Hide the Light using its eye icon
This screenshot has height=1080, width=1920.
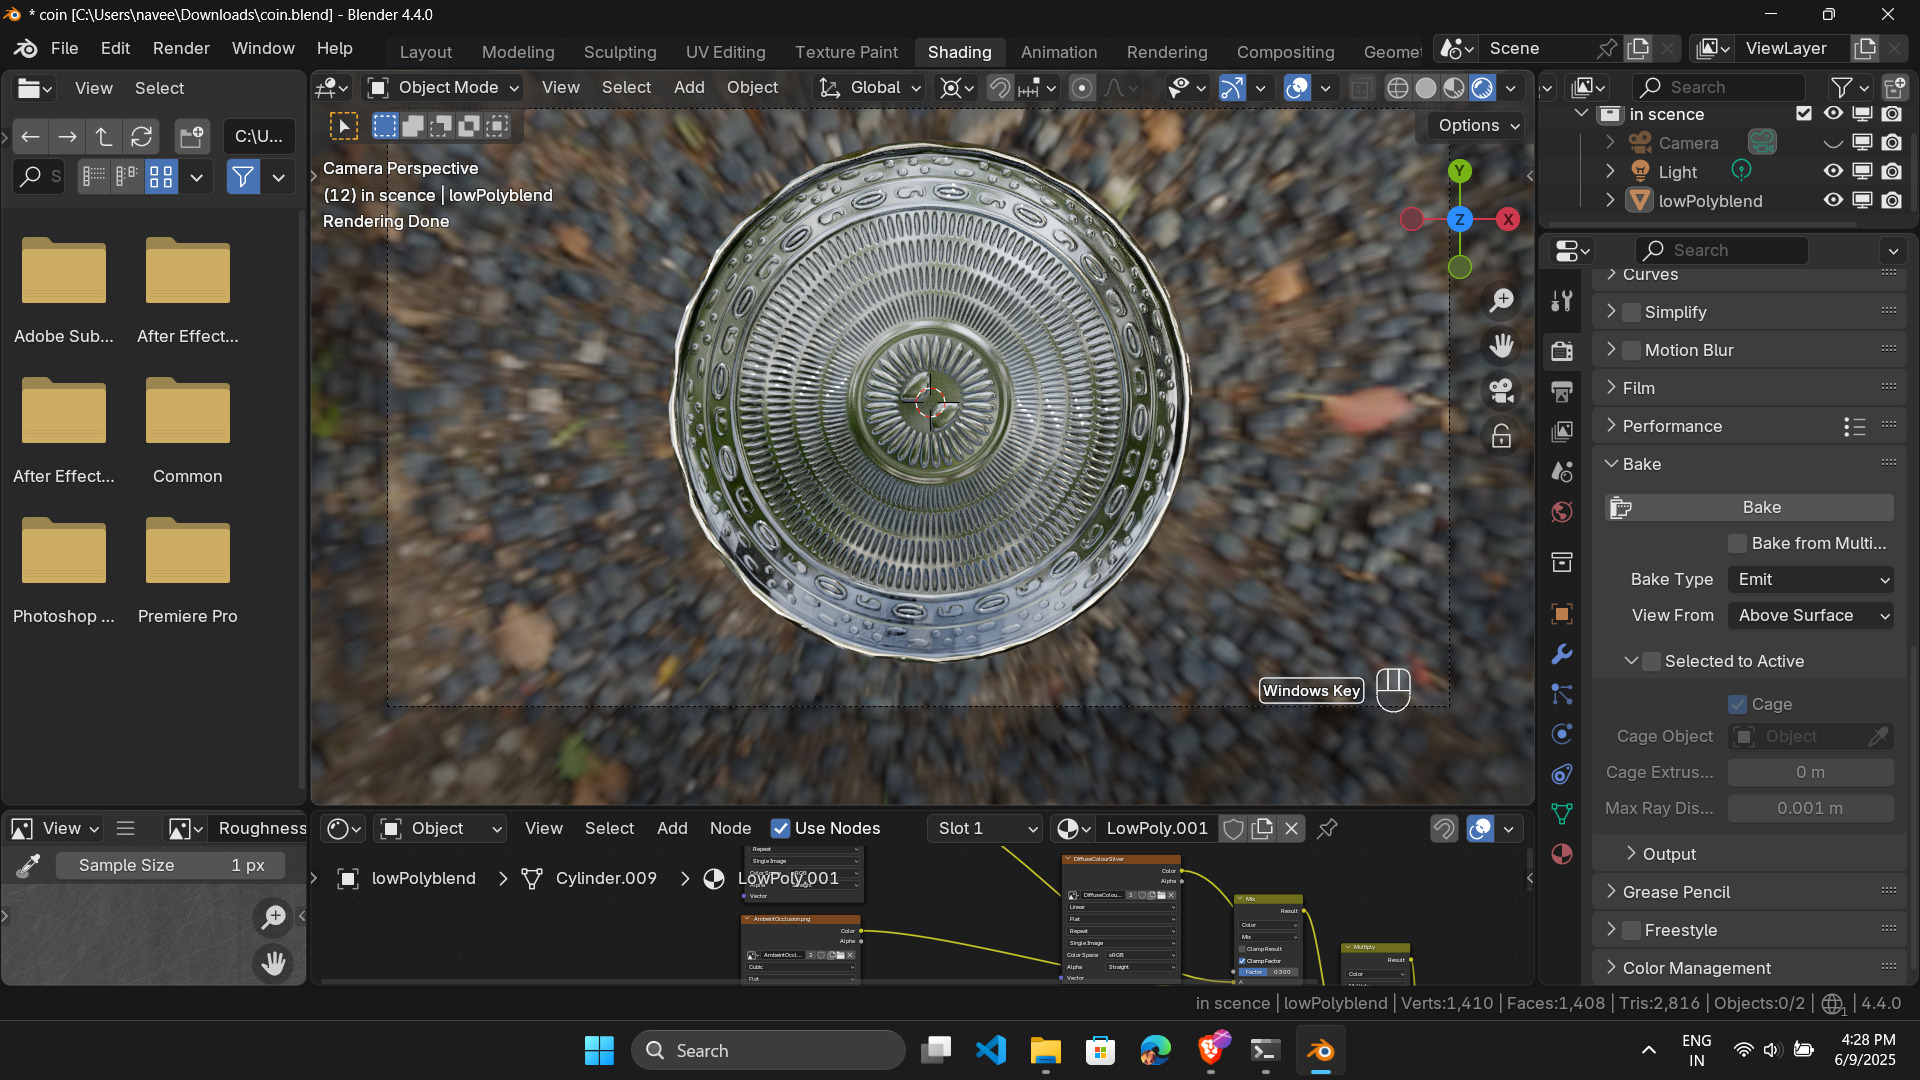tap(1833, 172)
